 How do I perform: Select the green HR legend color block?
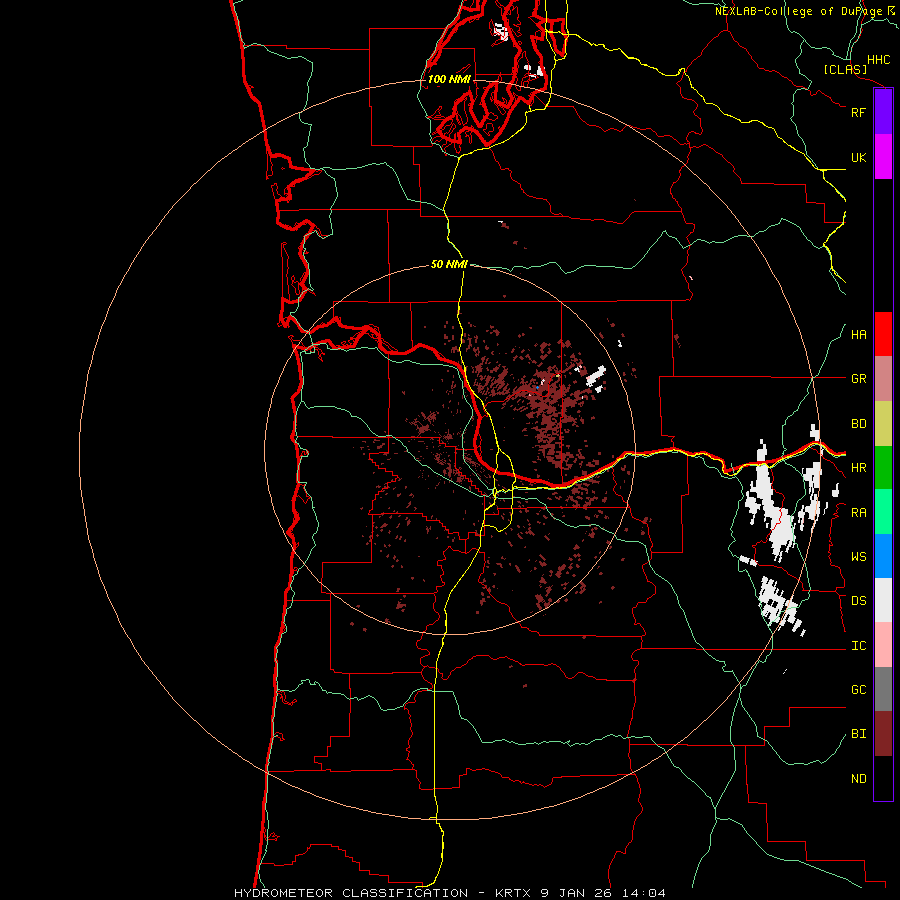pos(883,468)
